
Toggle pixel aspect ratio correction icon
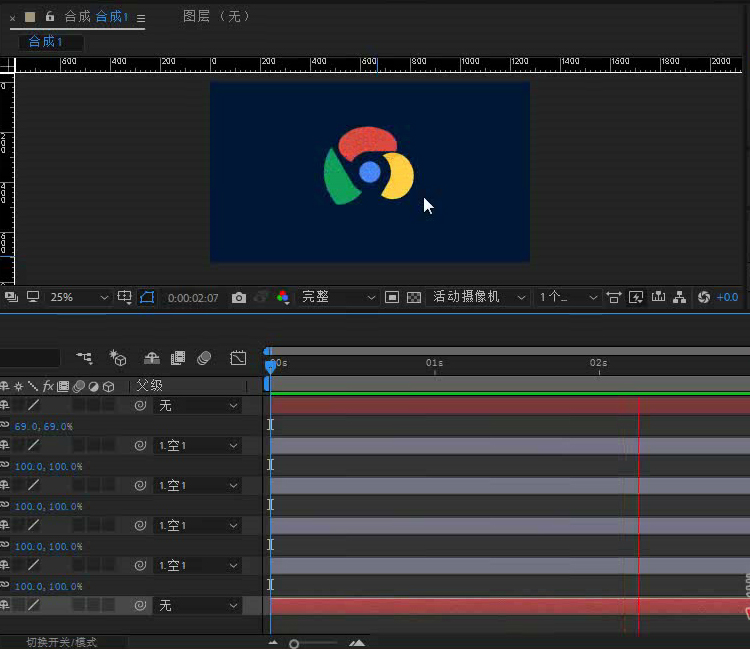614,297
